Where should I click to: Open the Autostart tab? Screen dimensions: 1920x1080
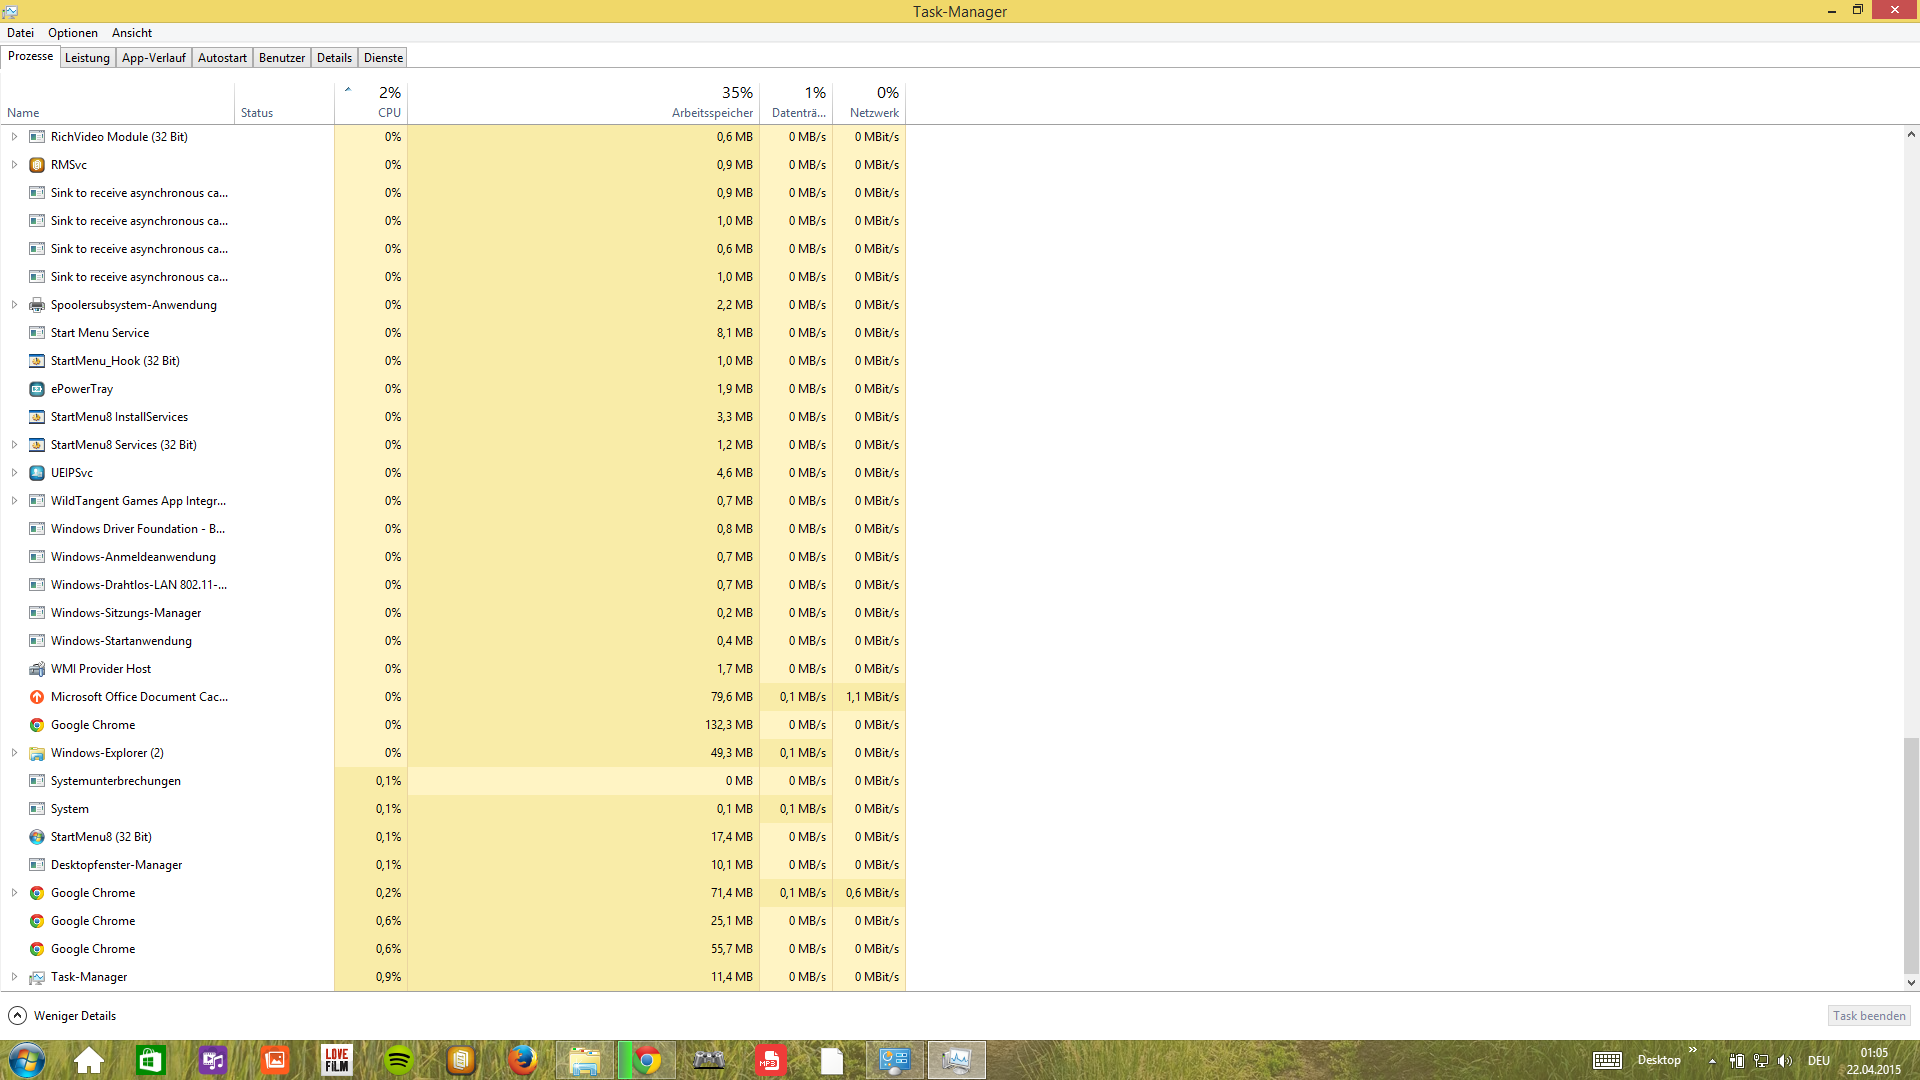click(222, 58)
